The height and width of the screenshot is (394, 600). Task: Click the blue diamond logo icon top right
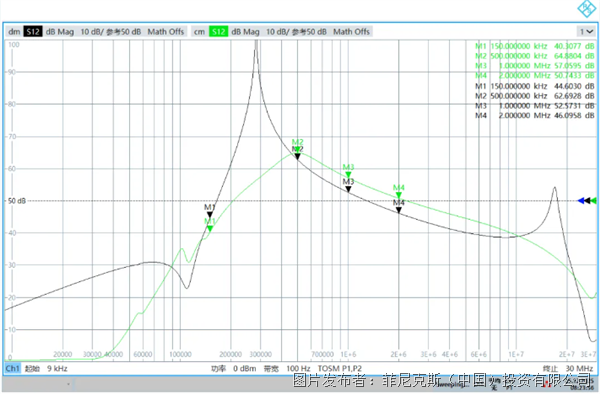[x=586, y=8]
